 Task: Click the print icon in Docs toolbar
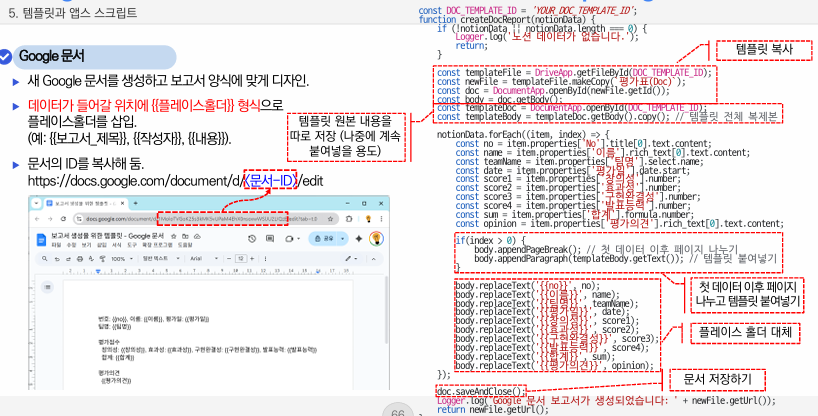click(x=80, y=259)
